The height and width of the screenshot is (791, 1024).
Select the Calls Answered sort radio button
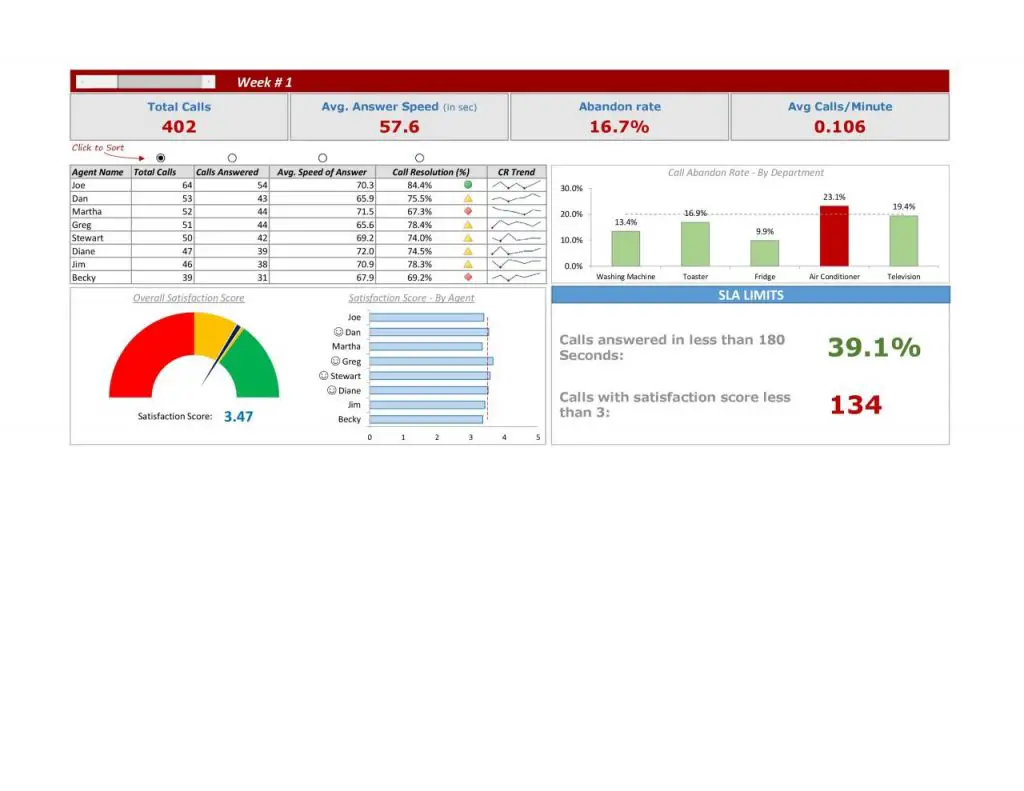tap(232, 157)
